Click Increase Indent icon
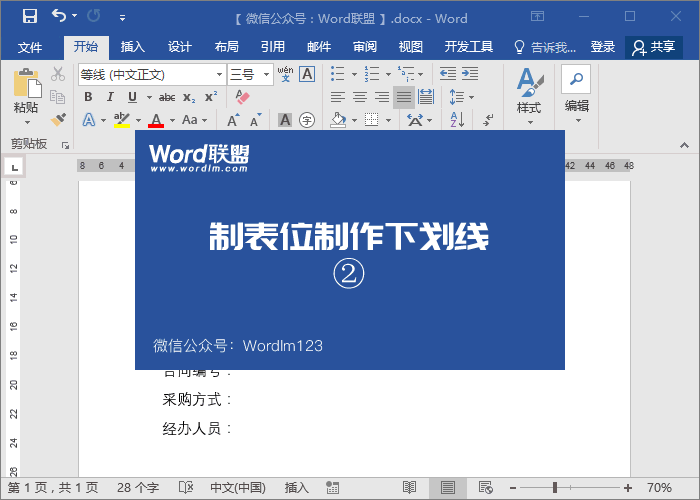Image resolution: width=700 pixels, height=500 pixels. click(x=470, y=74)
